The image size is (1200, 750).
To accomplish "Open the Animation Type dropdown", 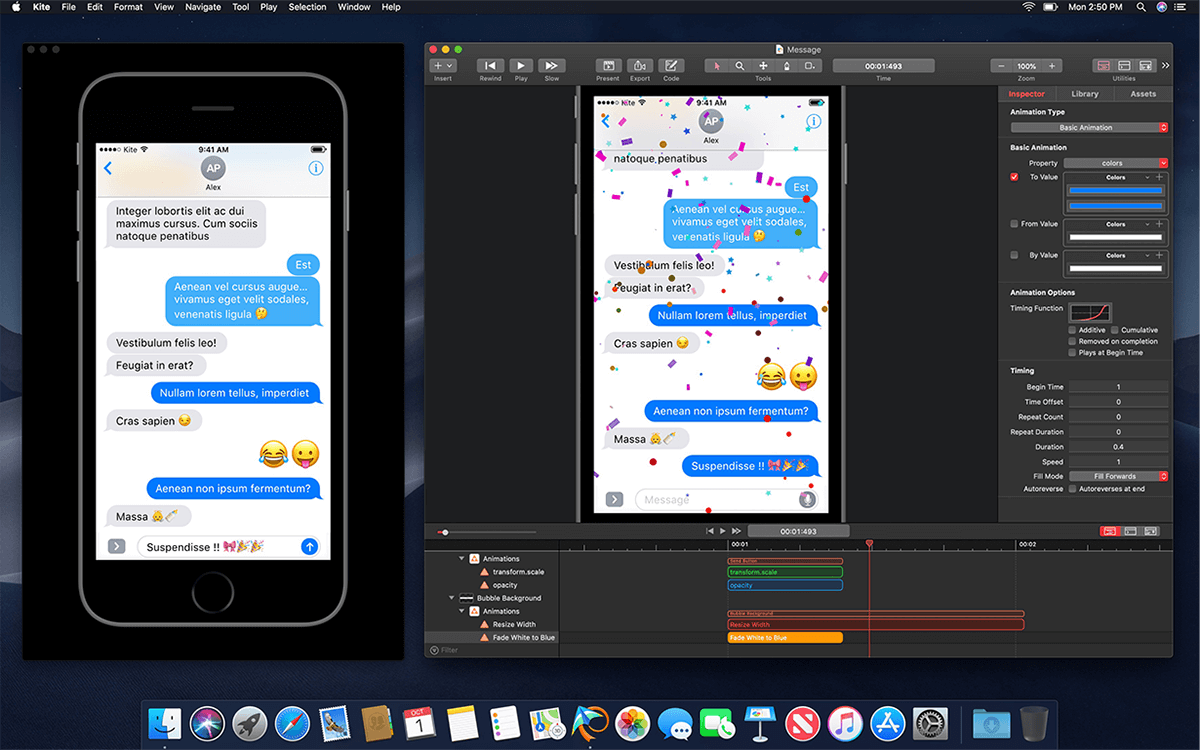I will [x=1089, y=128].
